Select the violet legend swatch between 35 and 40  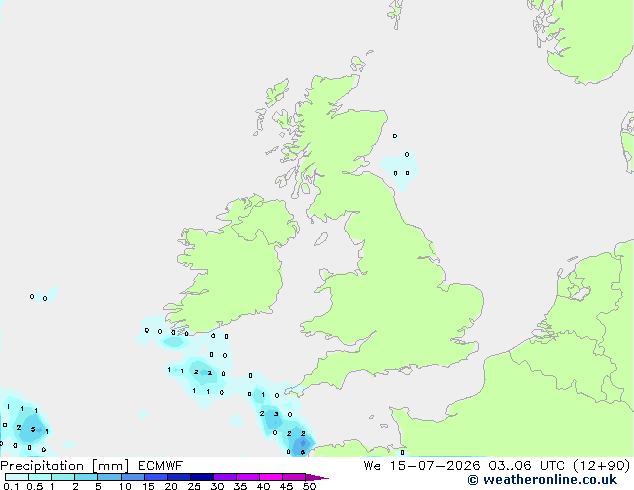click(x=247, y=477)
